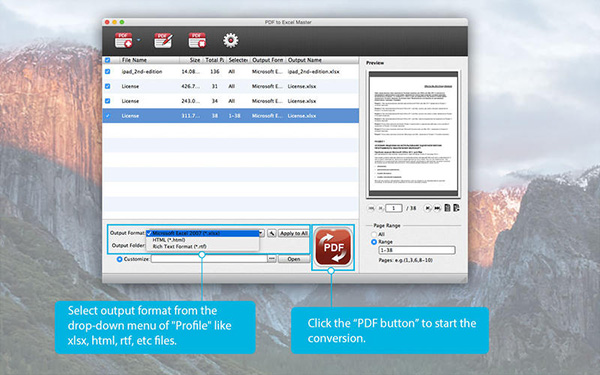600x375 pixels.
Task: Open Output Format cell in ipad_2nd-edition row
Action: [x=267, y=72]
